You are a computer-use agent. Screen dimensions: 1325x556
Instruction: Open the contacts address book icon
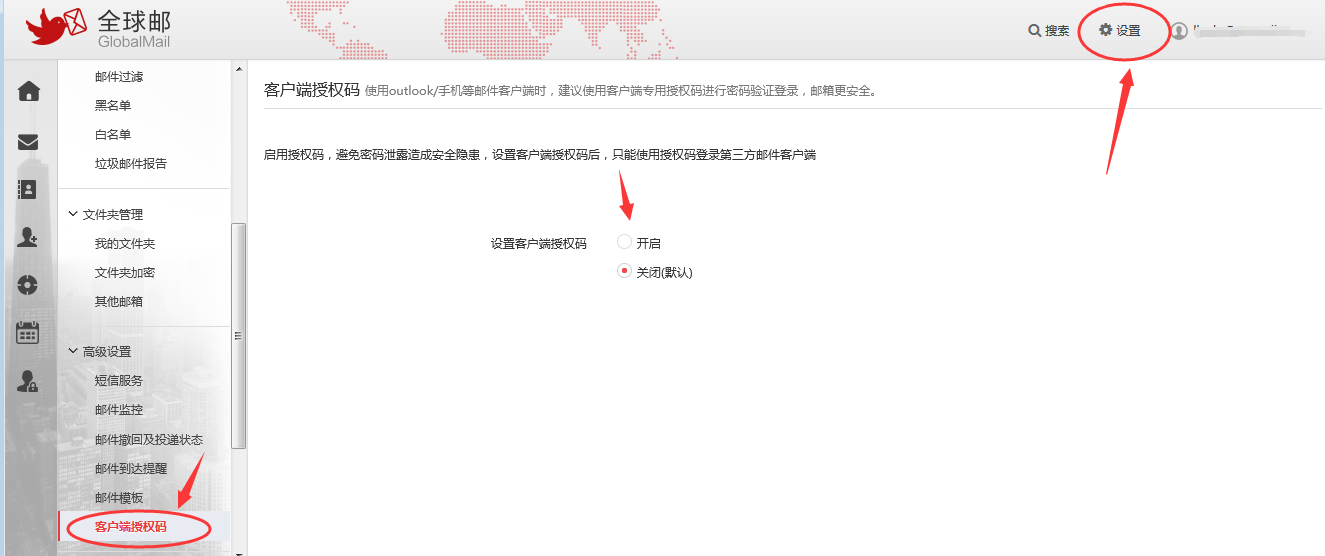[x=28, y=189]
